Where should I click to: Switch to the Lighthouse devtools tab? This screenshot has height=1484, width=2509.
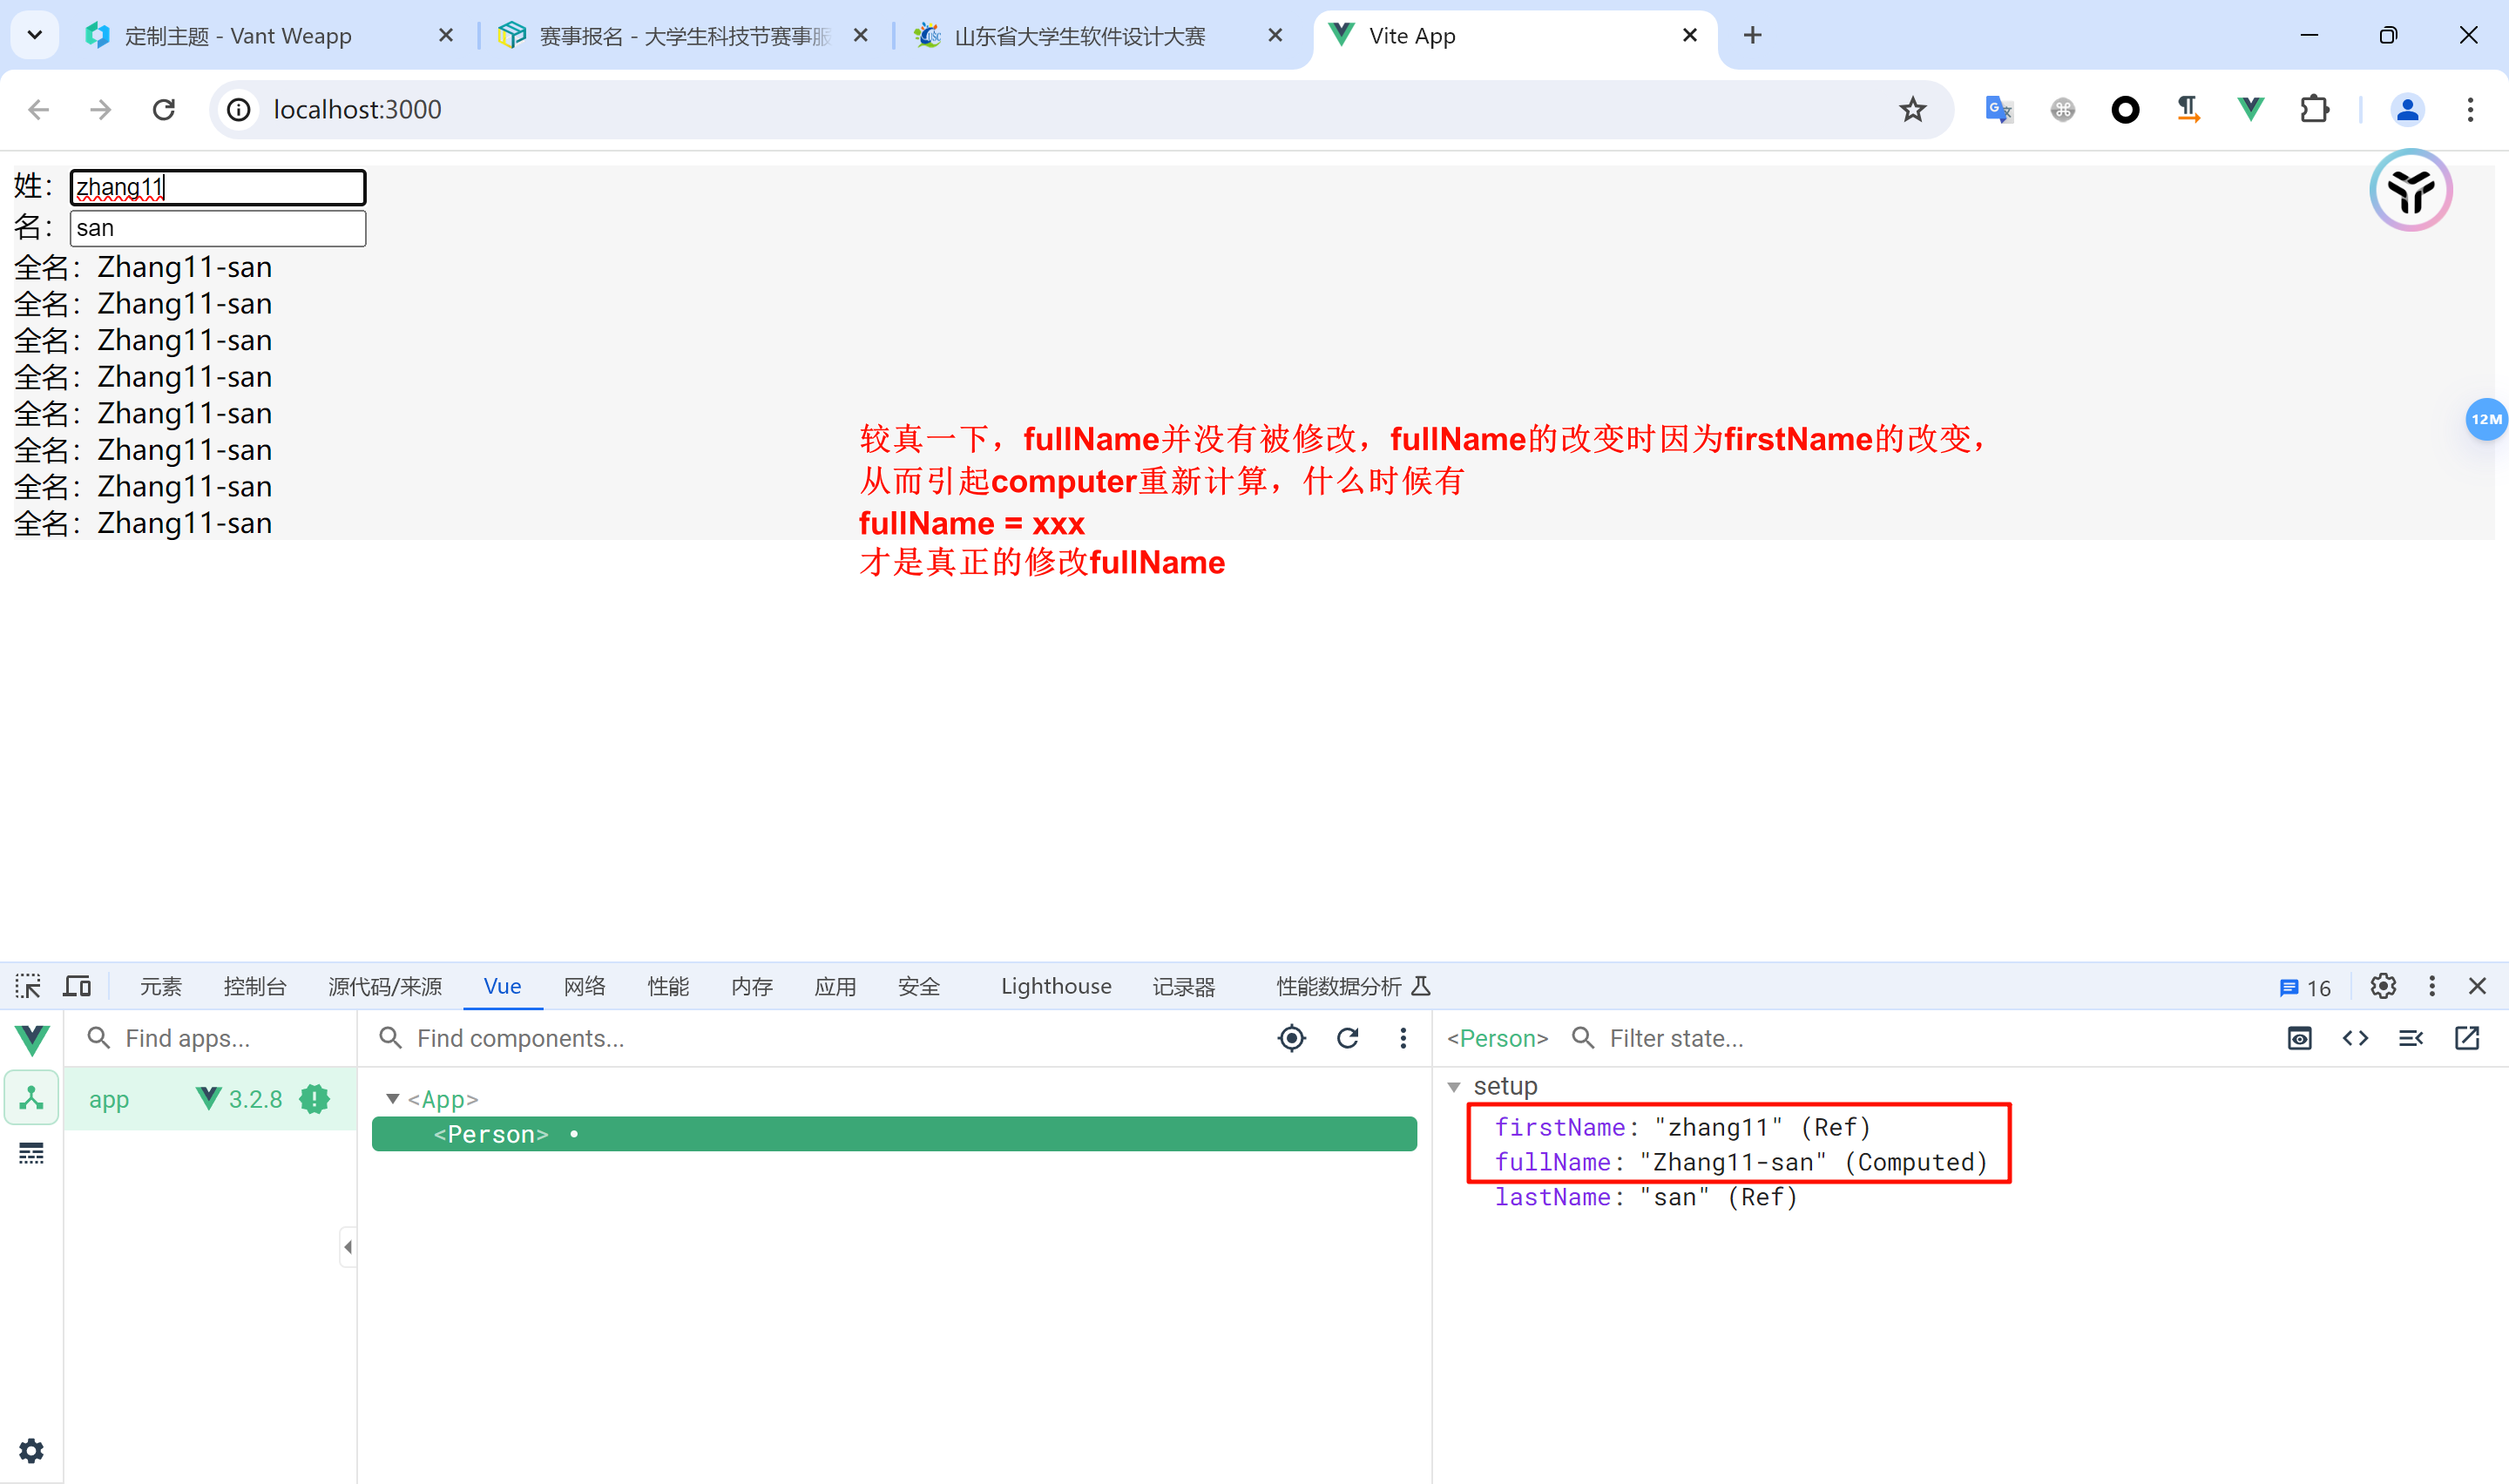(1055, 986)
